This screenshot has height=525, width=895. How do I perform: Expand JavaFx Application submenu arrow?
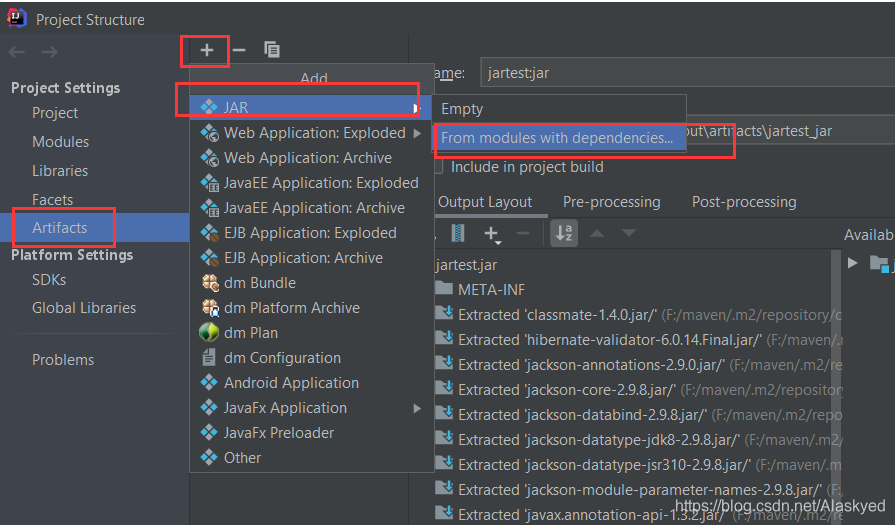[x=417, y=408]
